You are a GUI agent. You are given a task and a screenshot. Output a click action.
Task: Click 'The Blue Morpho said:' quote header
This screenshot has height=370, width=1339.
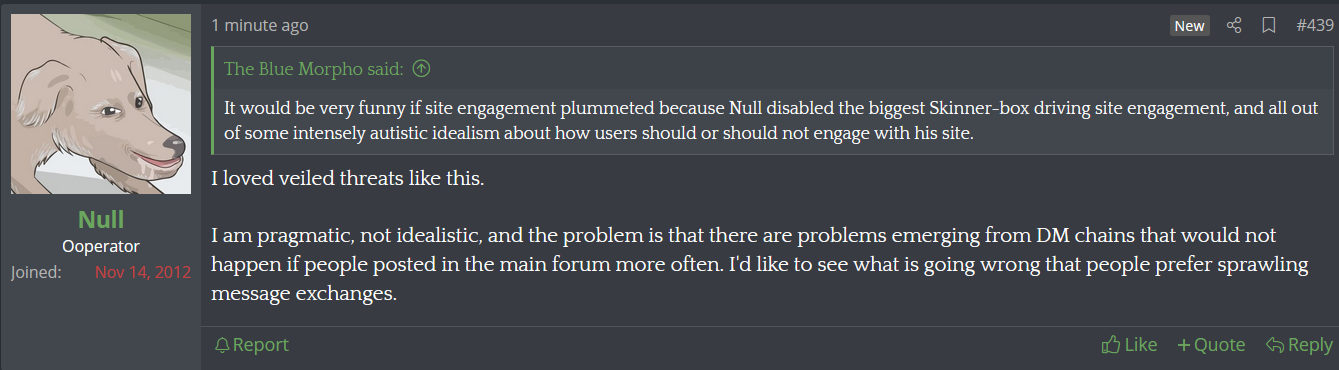pyautogui.click(x=314, y=69)
